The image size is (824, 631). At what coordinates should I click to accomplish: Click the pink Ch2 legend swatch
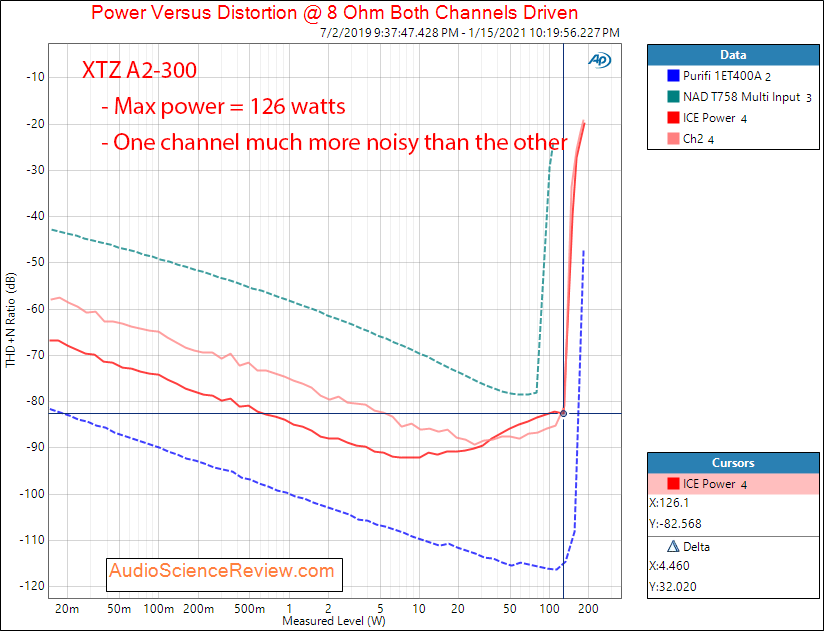pos(673,139)
